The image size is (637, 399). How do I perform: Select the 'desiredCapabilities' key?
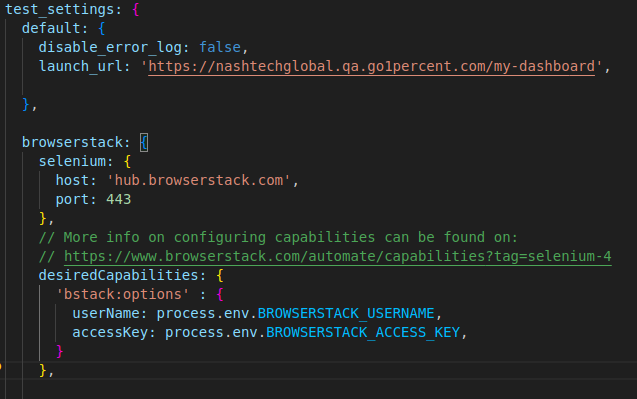click(119, 275)
